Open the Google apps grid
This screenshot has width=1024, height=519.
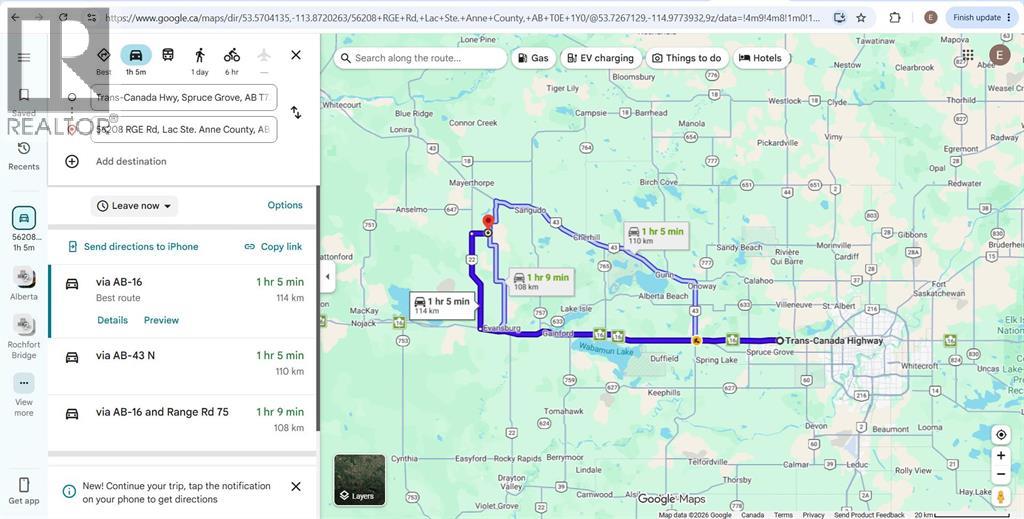click(x=968, y=55)
